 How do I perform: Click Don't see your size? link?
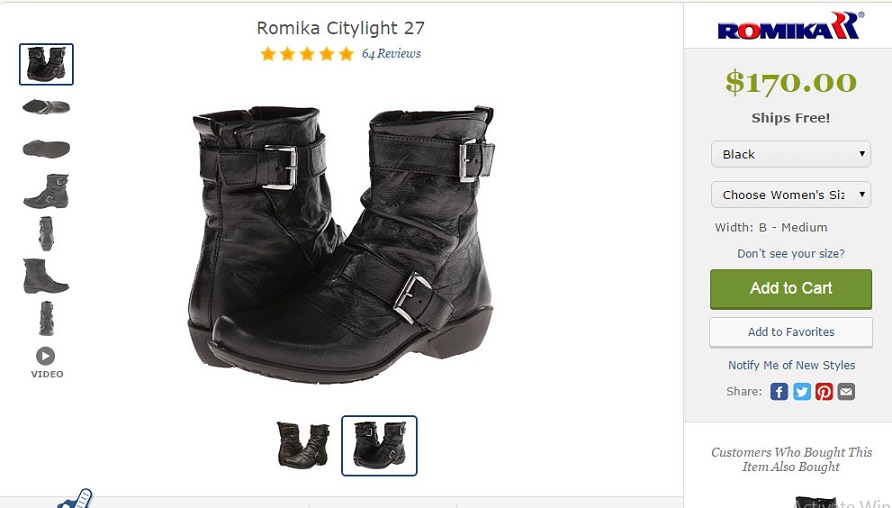(x=790, y=254)
